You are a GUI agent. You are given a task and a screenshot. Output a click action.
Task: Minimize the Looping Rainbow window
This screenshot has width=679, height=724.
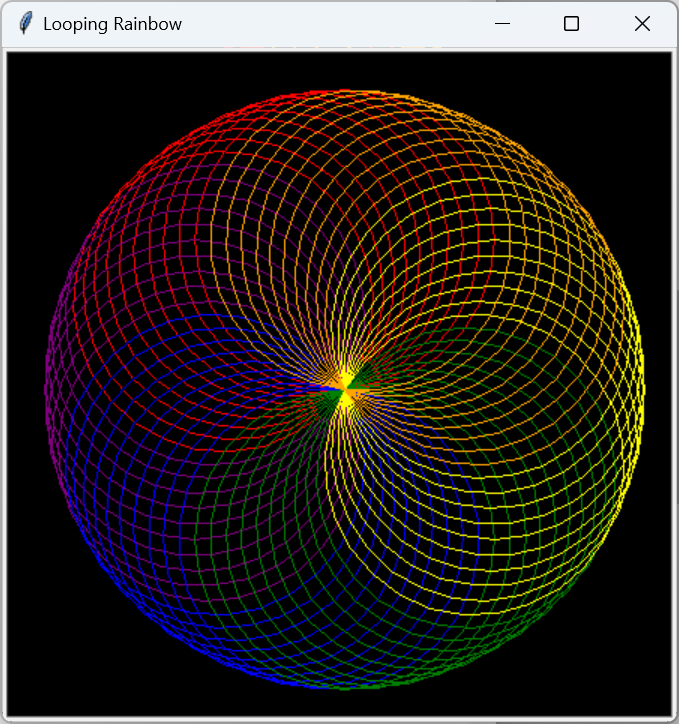click(502, 24)
